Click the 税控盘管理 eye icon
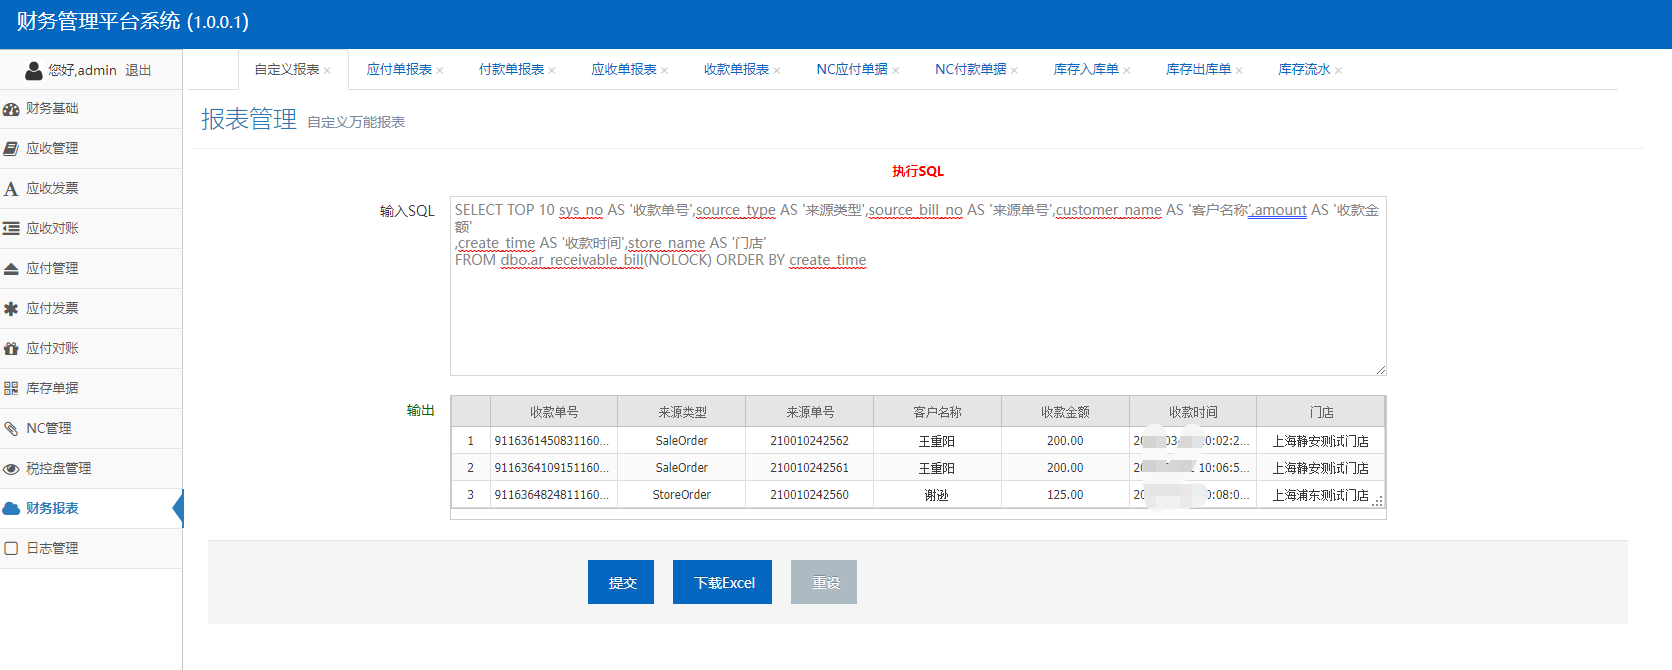The height and width of the screenshot is (670, 1672). (x=11, y=469)
